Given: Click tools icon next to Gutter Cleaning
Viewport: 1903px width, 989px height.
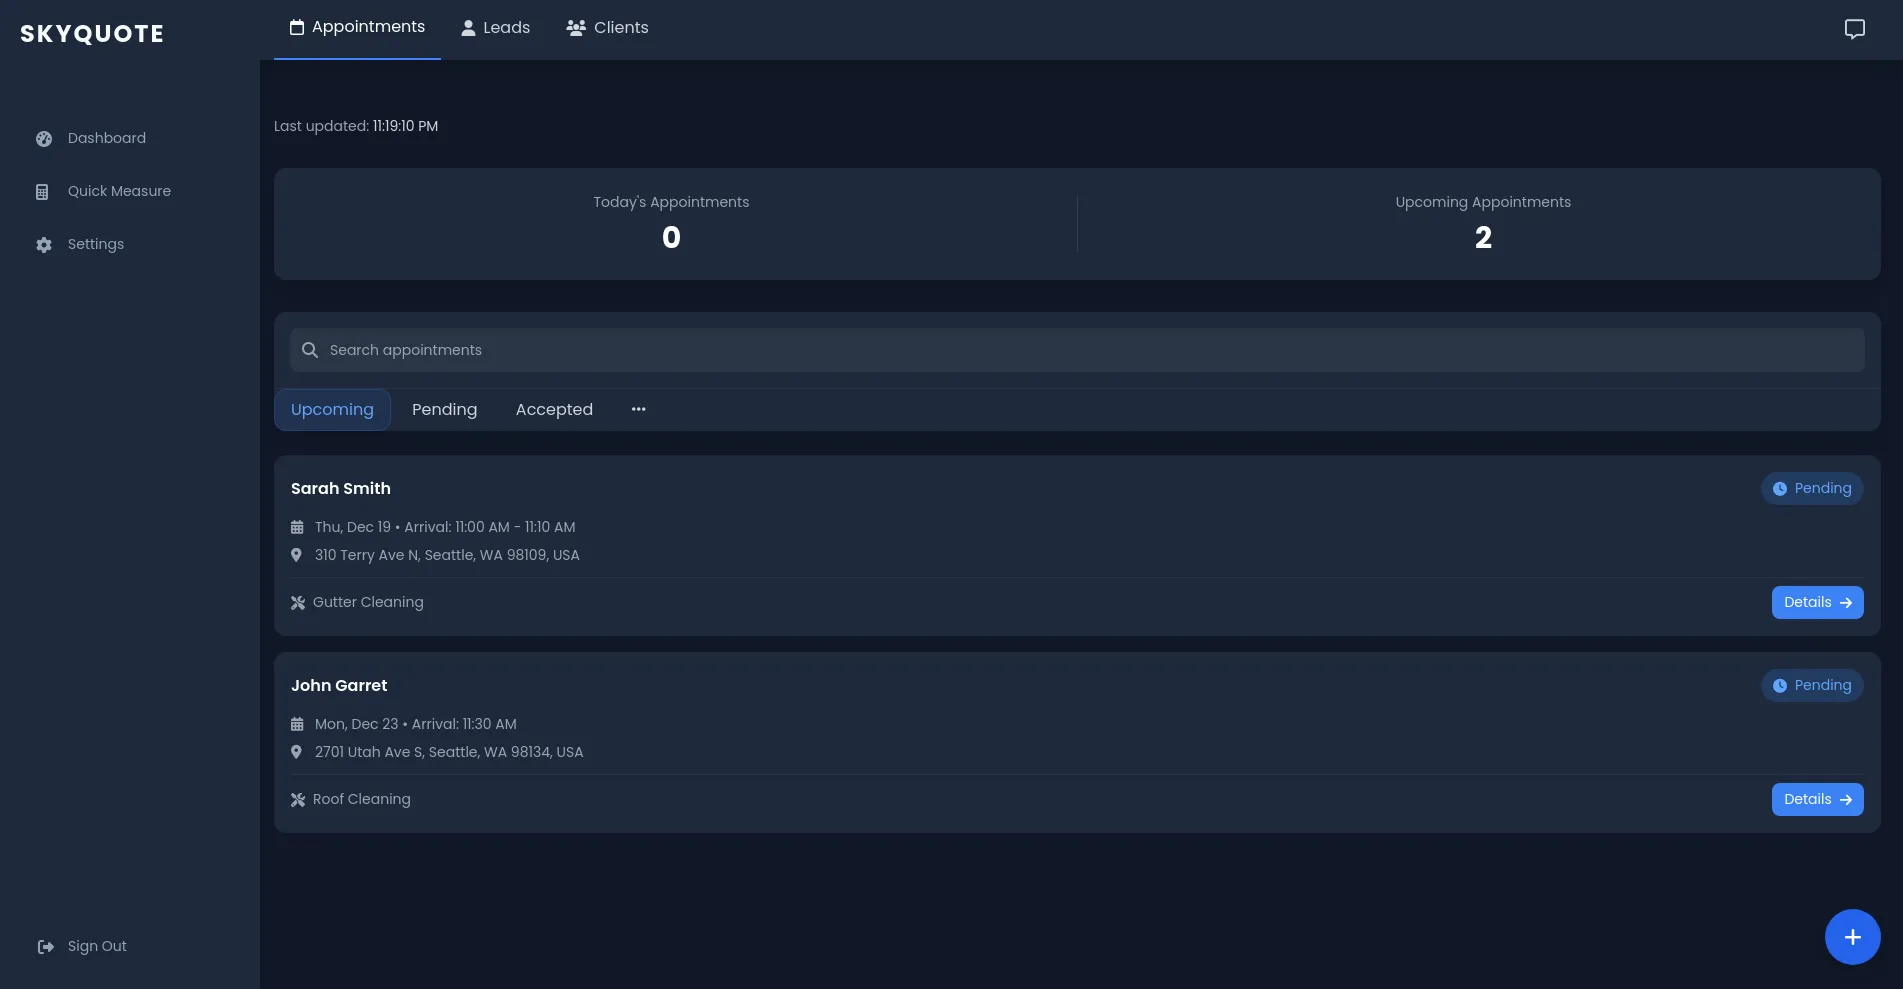Looking at the screenshot, I should point(298,603).
